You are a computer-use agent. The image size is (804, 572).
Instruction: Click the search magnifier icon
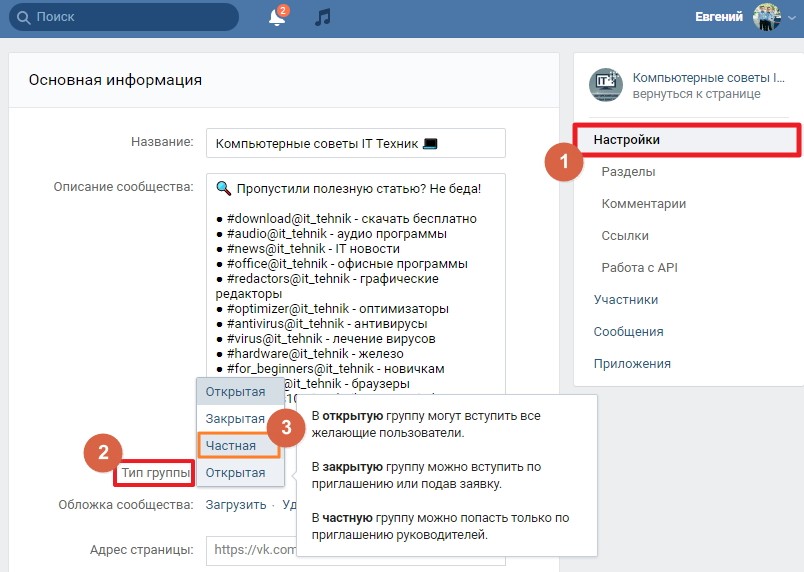[23, 17]
